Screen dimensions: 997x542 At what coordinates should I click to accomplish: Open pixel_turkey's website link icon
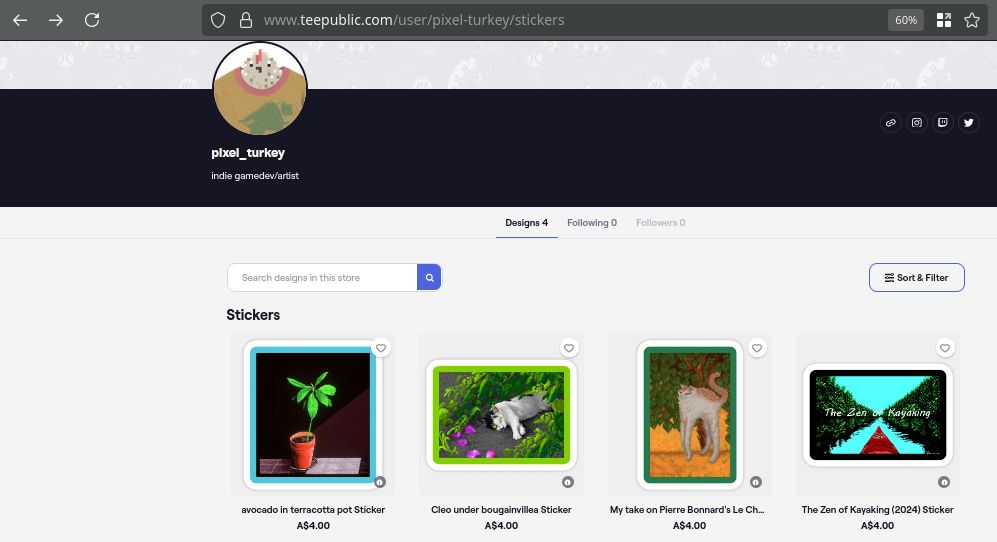pos(891,123)
